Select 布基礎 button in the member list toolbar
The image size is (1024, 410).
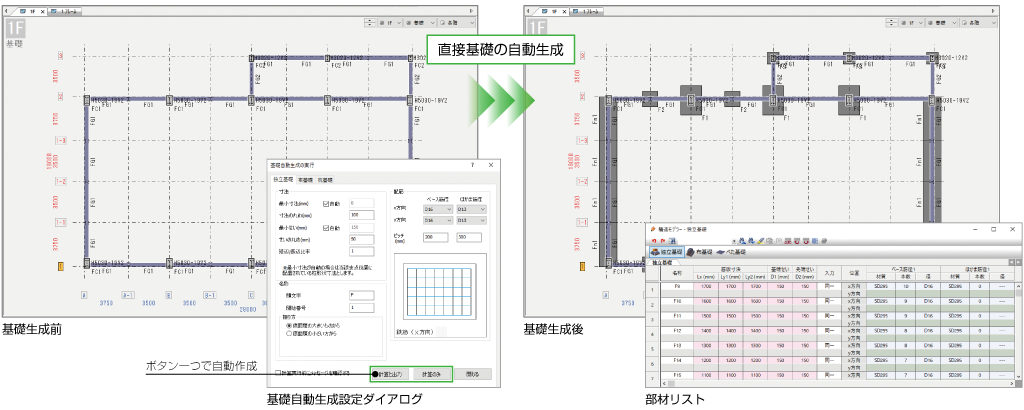[699, 252]
